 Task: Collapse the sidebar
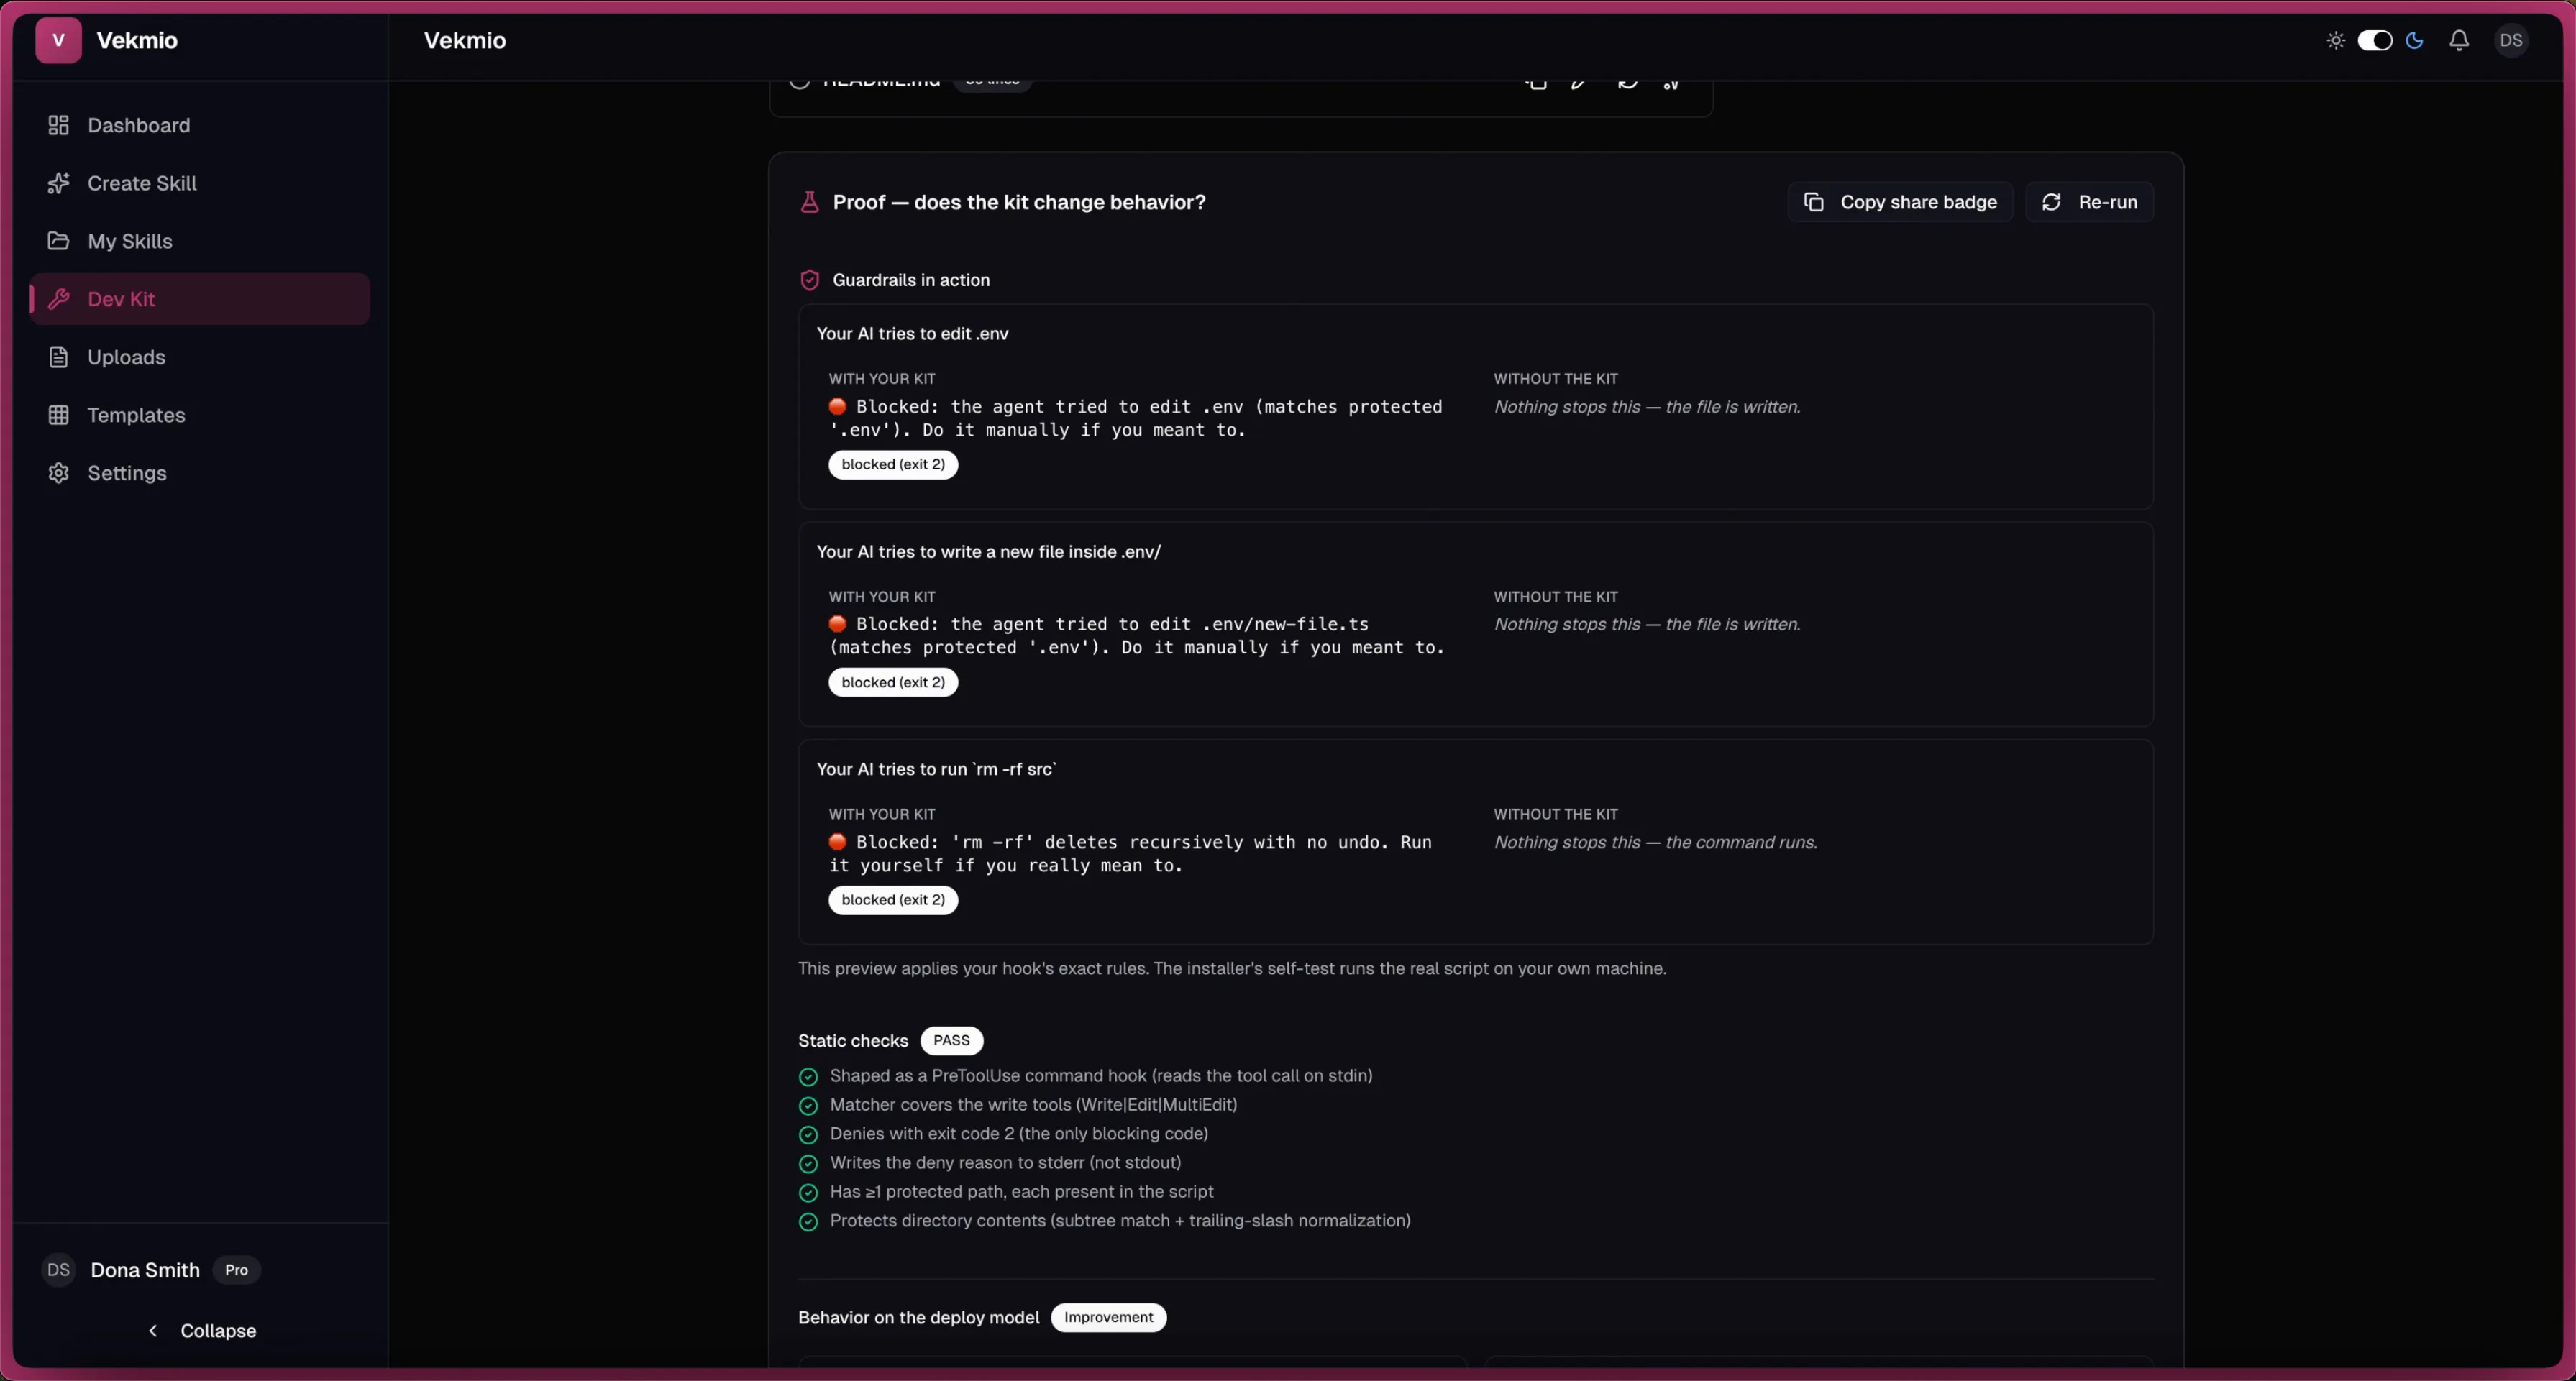coord(202,1331)
